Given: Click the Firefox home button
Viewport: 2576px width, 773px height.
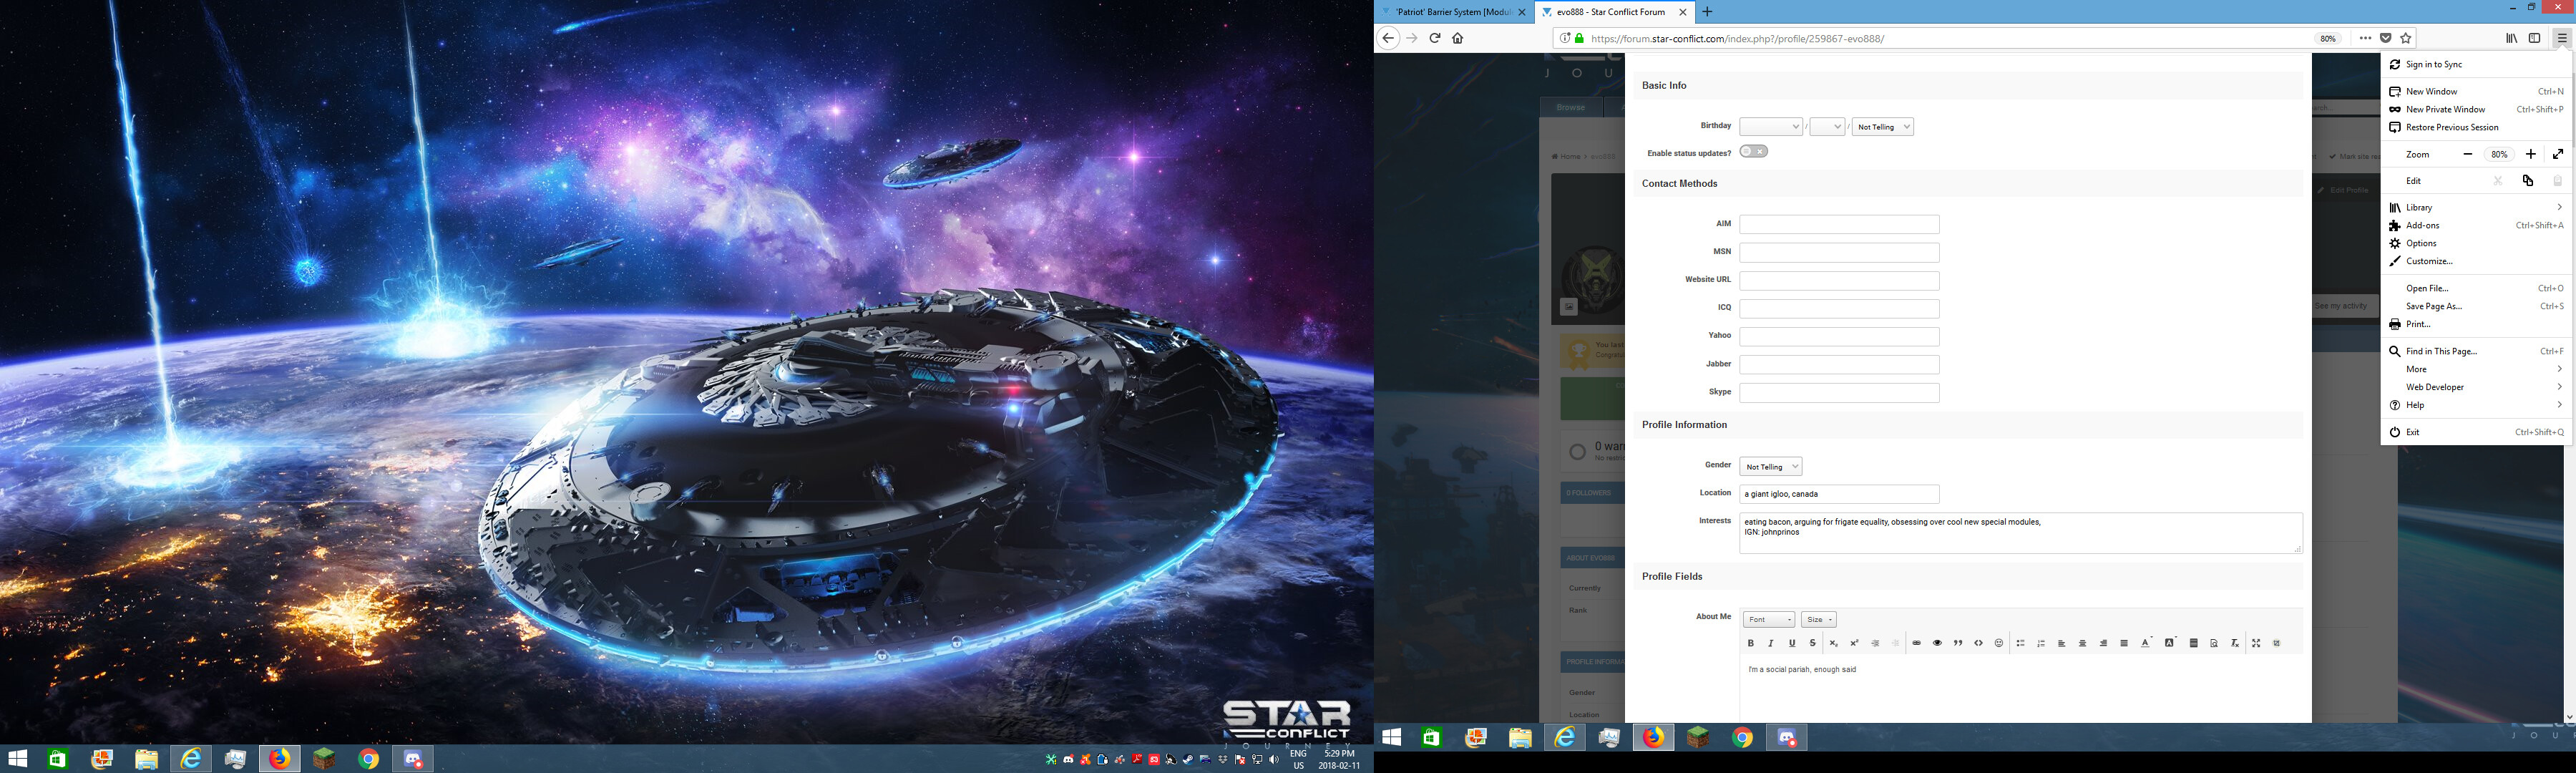Looking at the screenshot, I should 1458,38.
